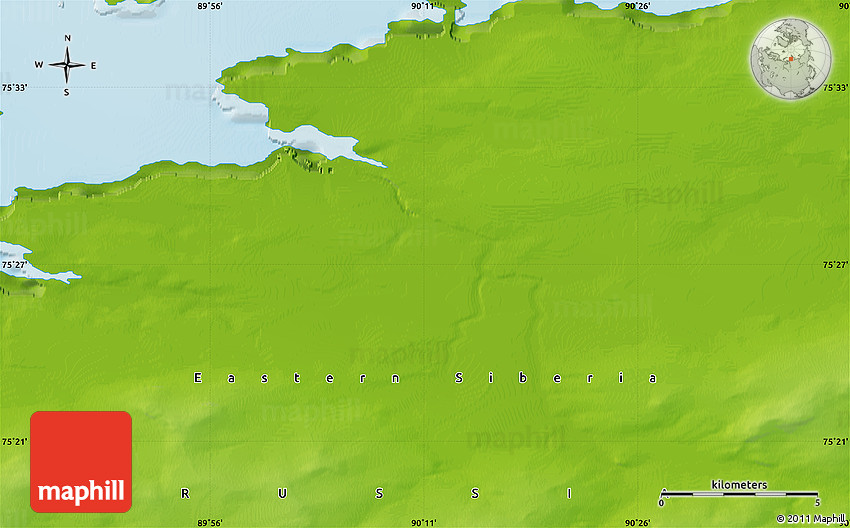Click the 75°33' latitude label on left
Screen dimensions: 850x528
(14, 88)
